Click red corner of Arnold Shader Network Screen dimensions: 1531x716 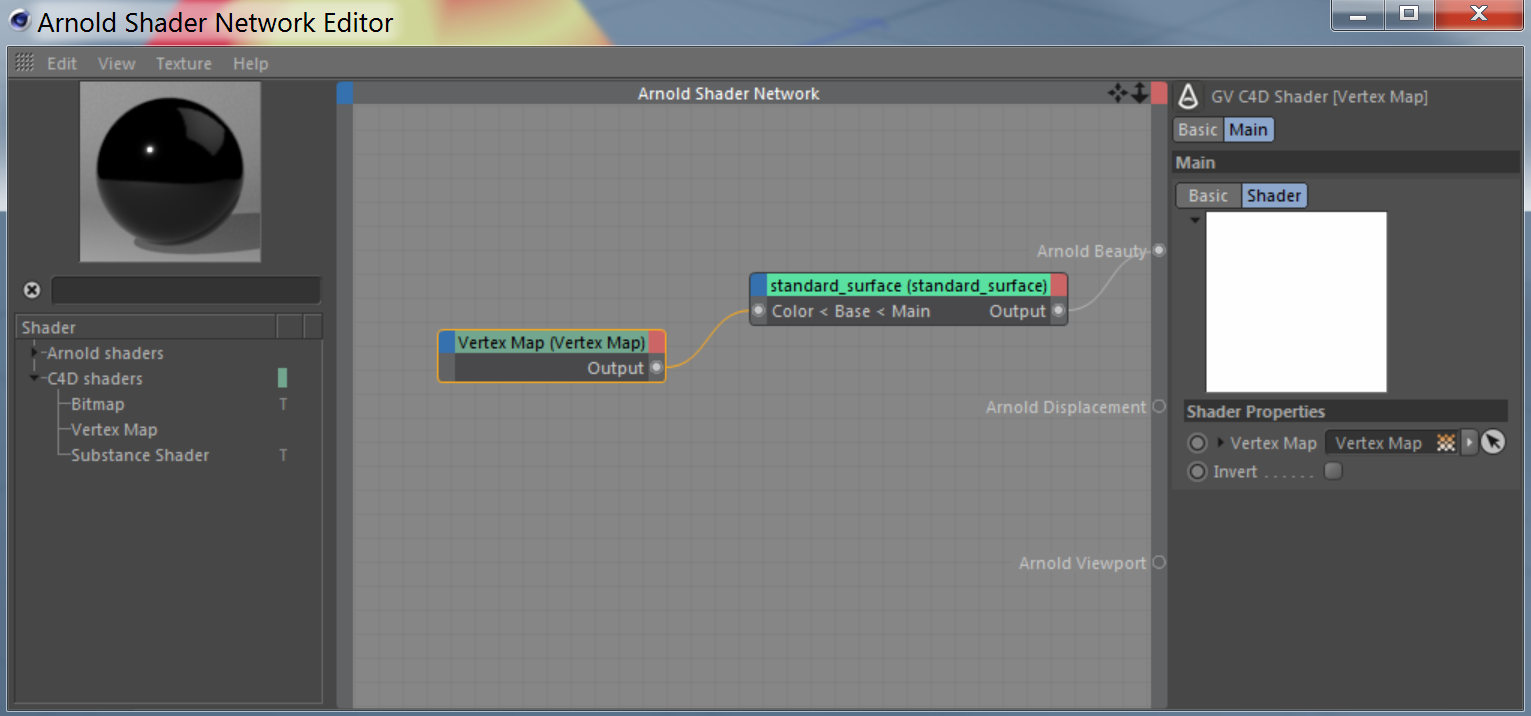pos(1159,93)
